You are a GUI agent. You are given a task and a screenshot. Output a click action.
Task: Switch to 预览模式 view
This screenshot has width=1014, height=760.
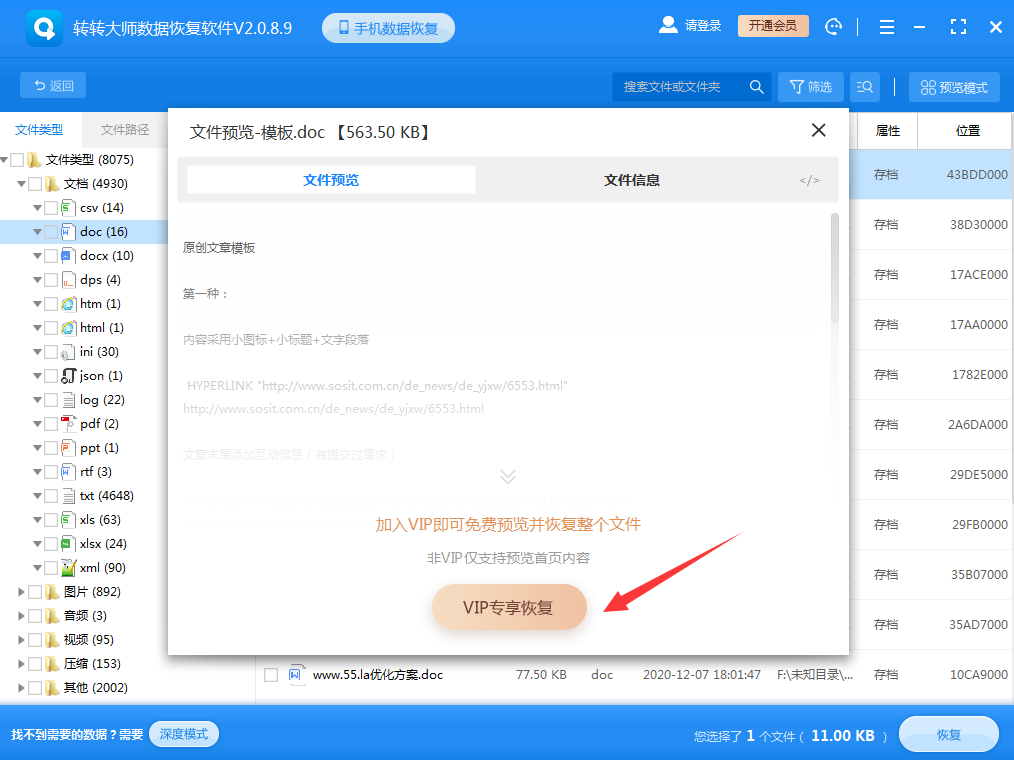pos(954,87)
